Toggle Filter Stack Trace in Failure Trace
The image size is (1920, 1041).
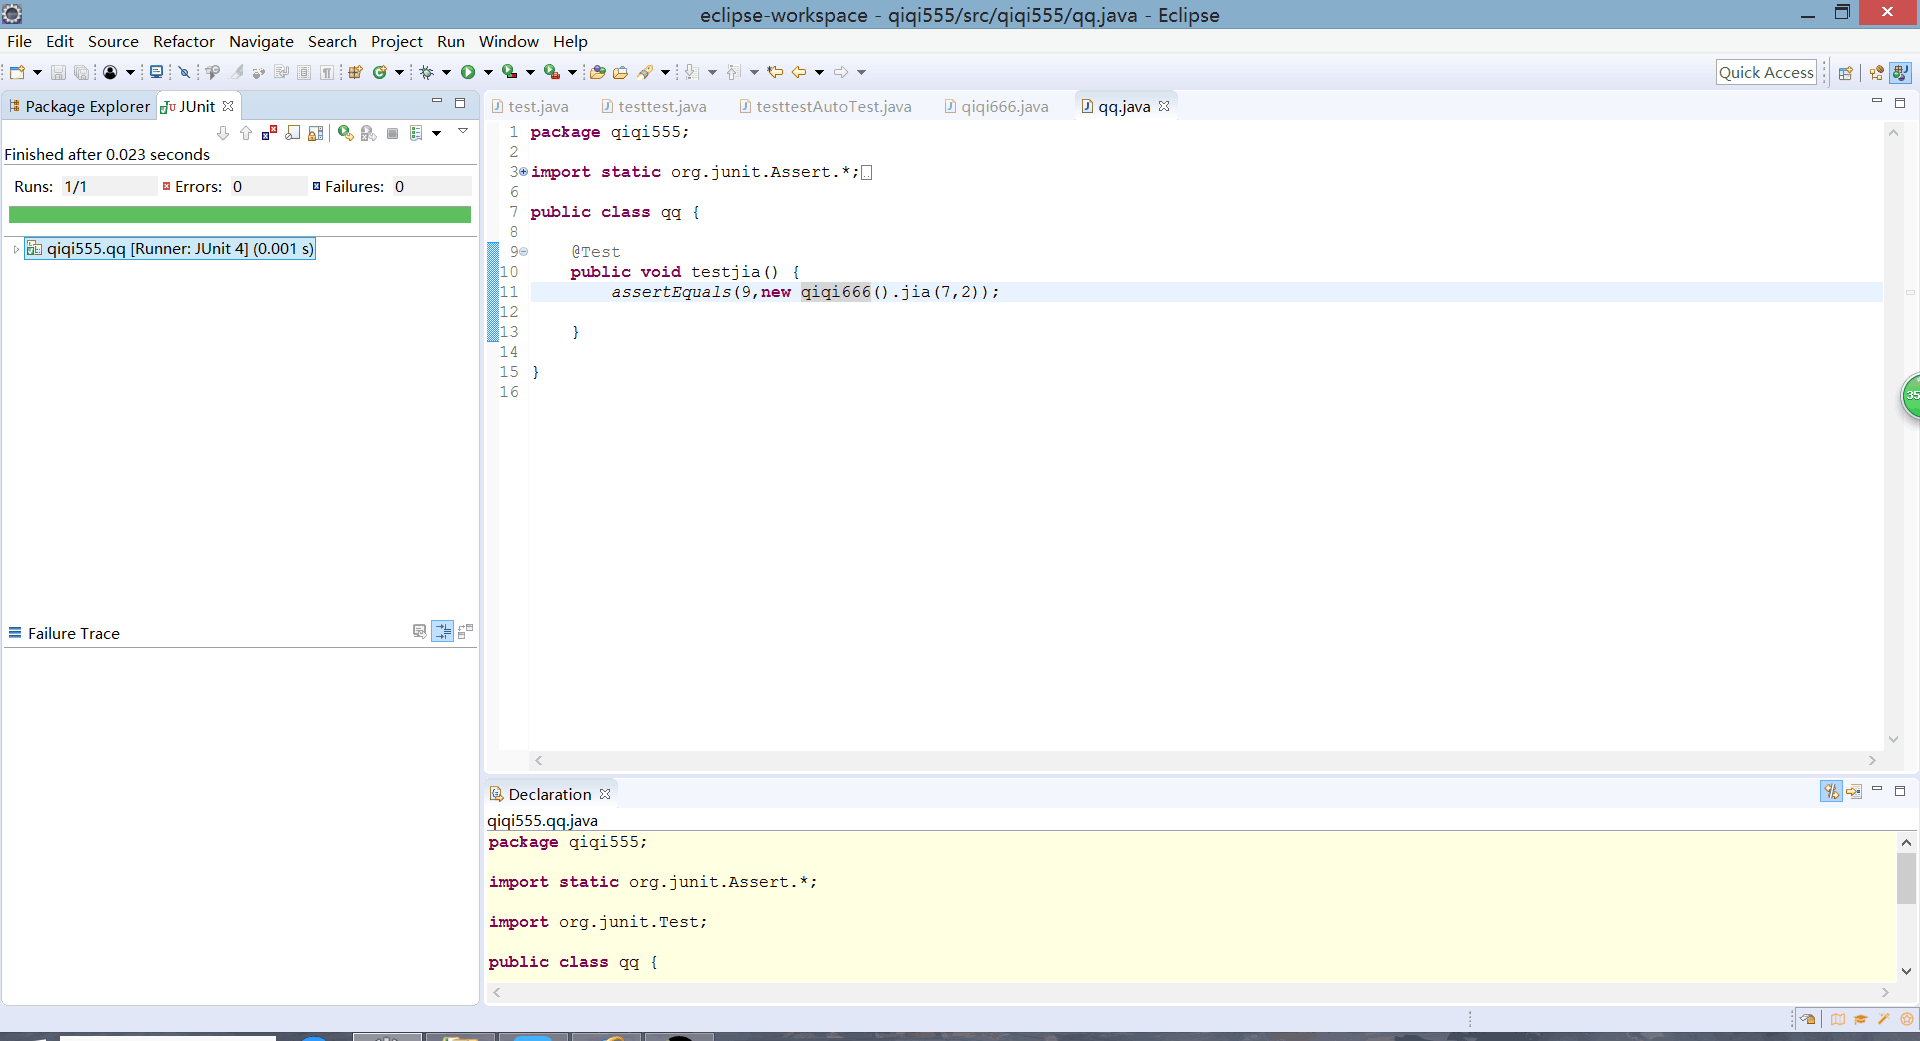[x=442, y=632]
